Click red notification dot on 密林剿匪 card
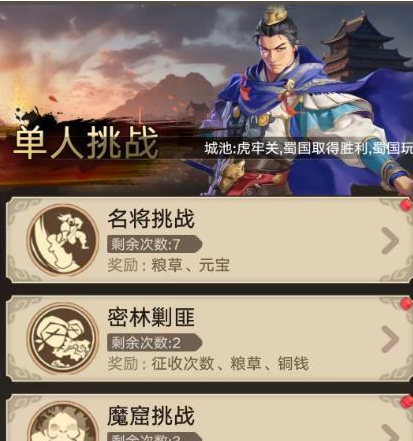 click(406, 304)
